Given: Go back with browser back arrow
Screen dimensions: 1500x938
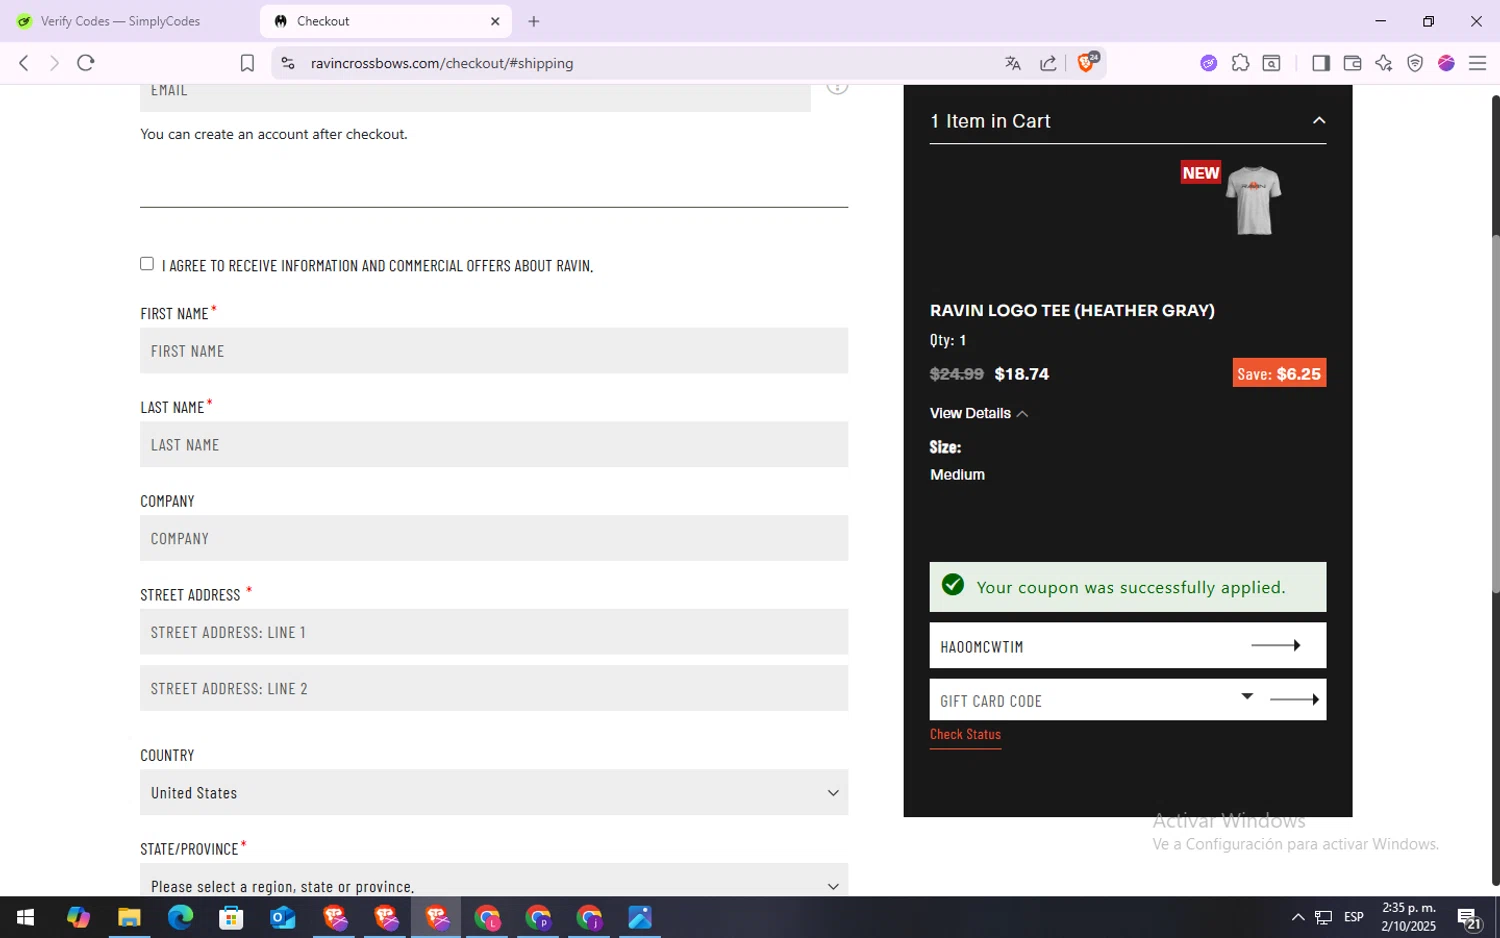Looking at the screenshot, I should click(24, 63).
